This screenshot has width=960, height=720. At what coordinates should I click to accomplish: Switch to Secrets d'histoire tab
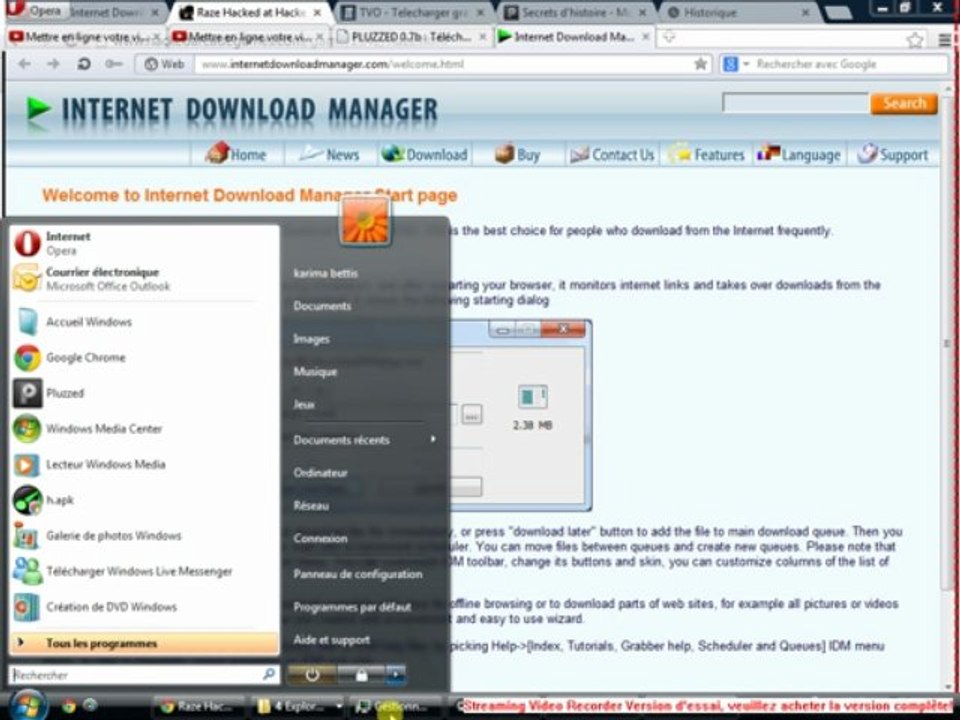click(x=574, y=12)
